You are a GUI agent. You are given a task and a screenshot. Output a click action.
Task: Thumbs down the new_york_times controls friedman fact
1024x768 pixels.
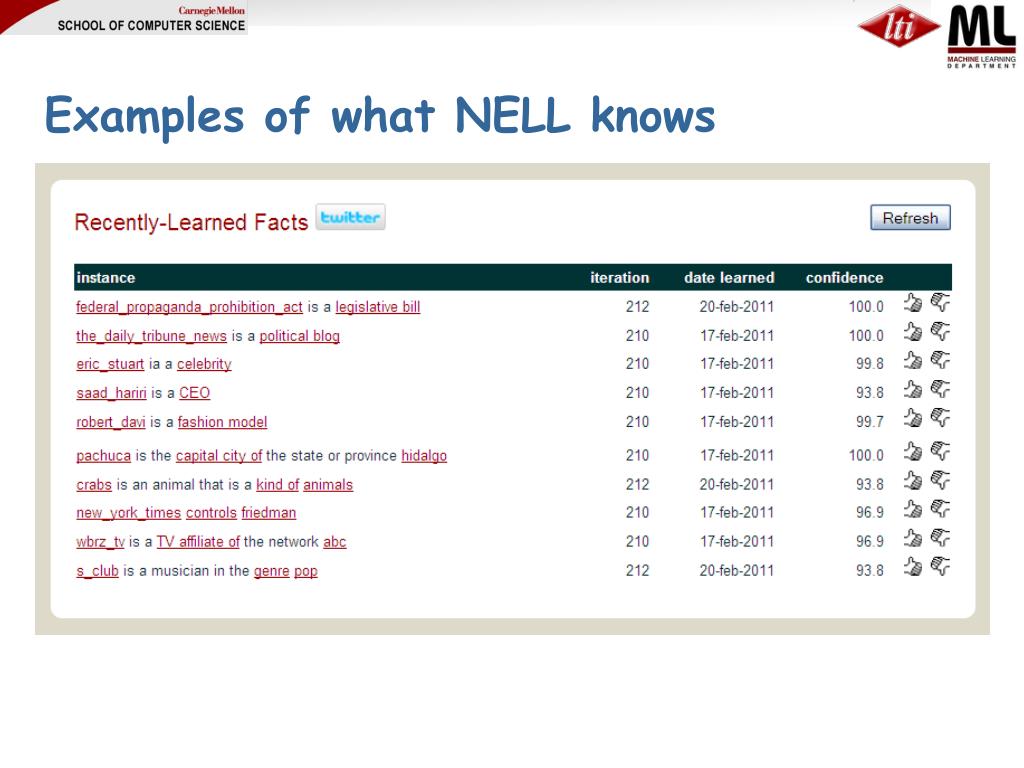(x=940, y=509)
